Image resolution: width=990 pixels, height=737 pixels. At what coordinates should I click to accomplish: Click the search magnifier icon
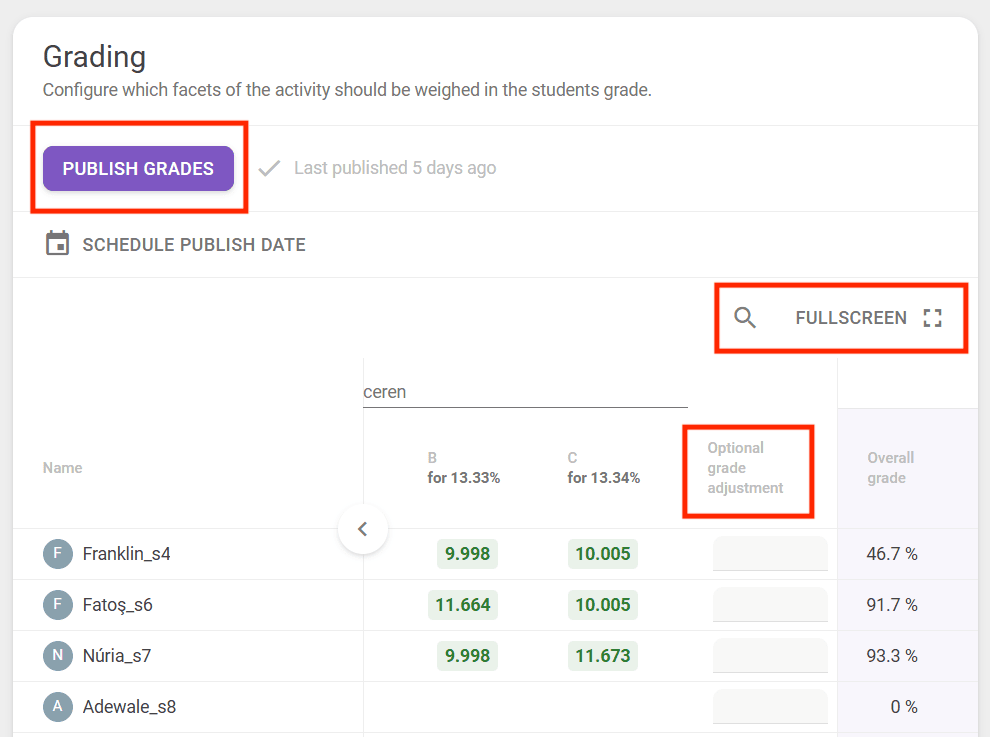(x=745, y=318)
